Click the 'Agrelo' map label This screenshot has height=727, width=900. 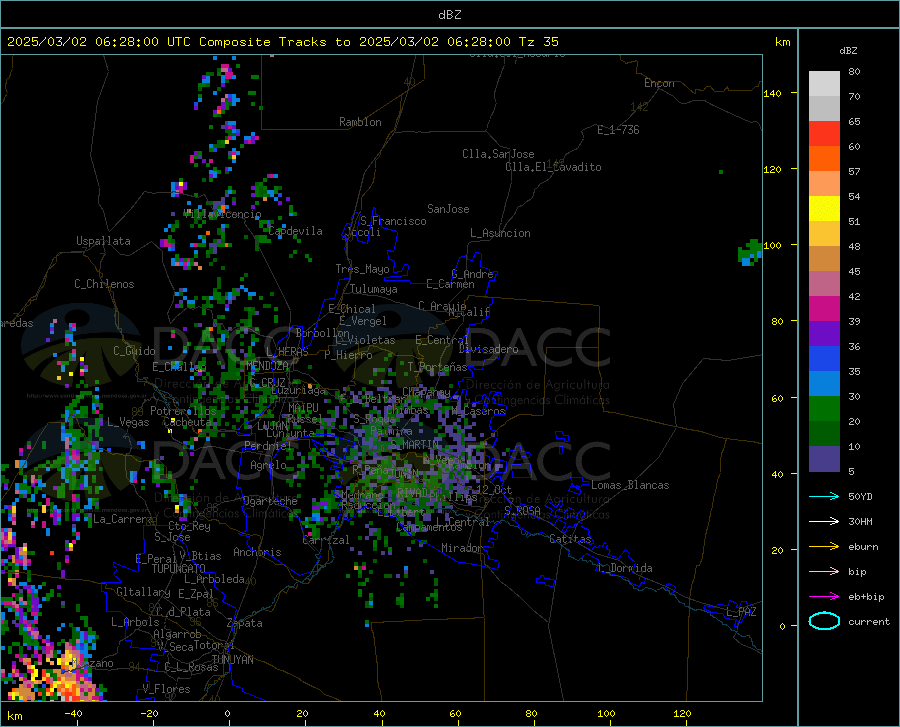(268, 465)
